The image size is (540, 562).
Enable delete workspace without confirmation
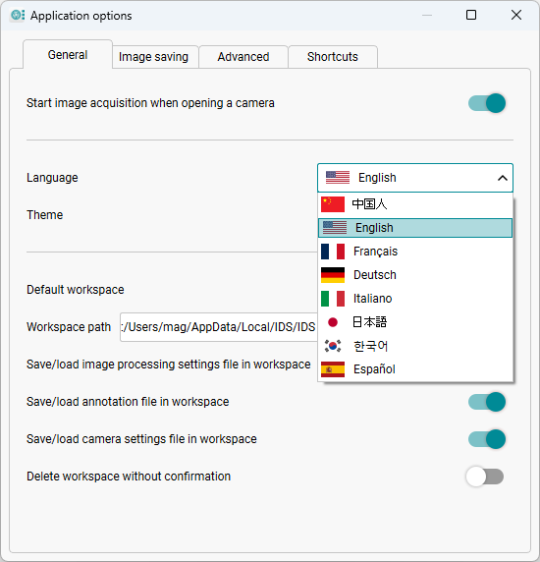click(x=485, y=476)
